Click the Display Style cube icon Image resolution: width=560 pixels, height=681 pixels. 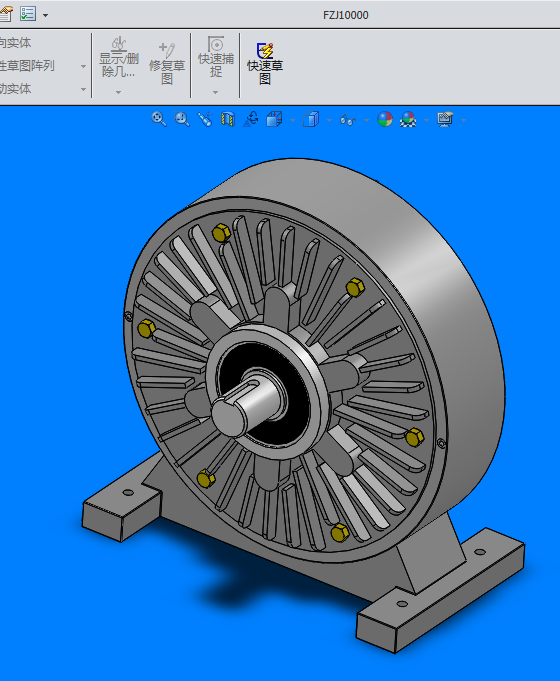coord(311,119)
